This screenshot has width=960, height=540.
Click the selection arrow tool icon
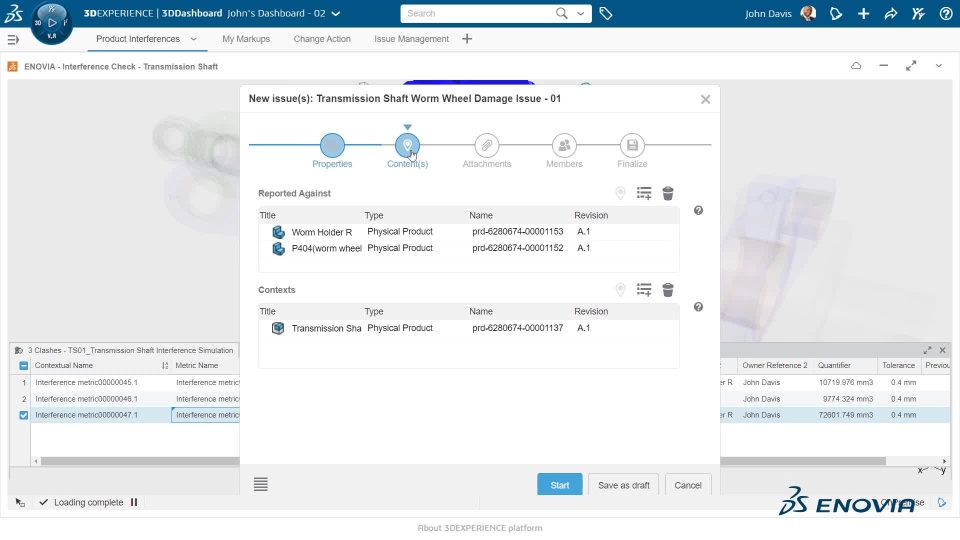point(20,503)
